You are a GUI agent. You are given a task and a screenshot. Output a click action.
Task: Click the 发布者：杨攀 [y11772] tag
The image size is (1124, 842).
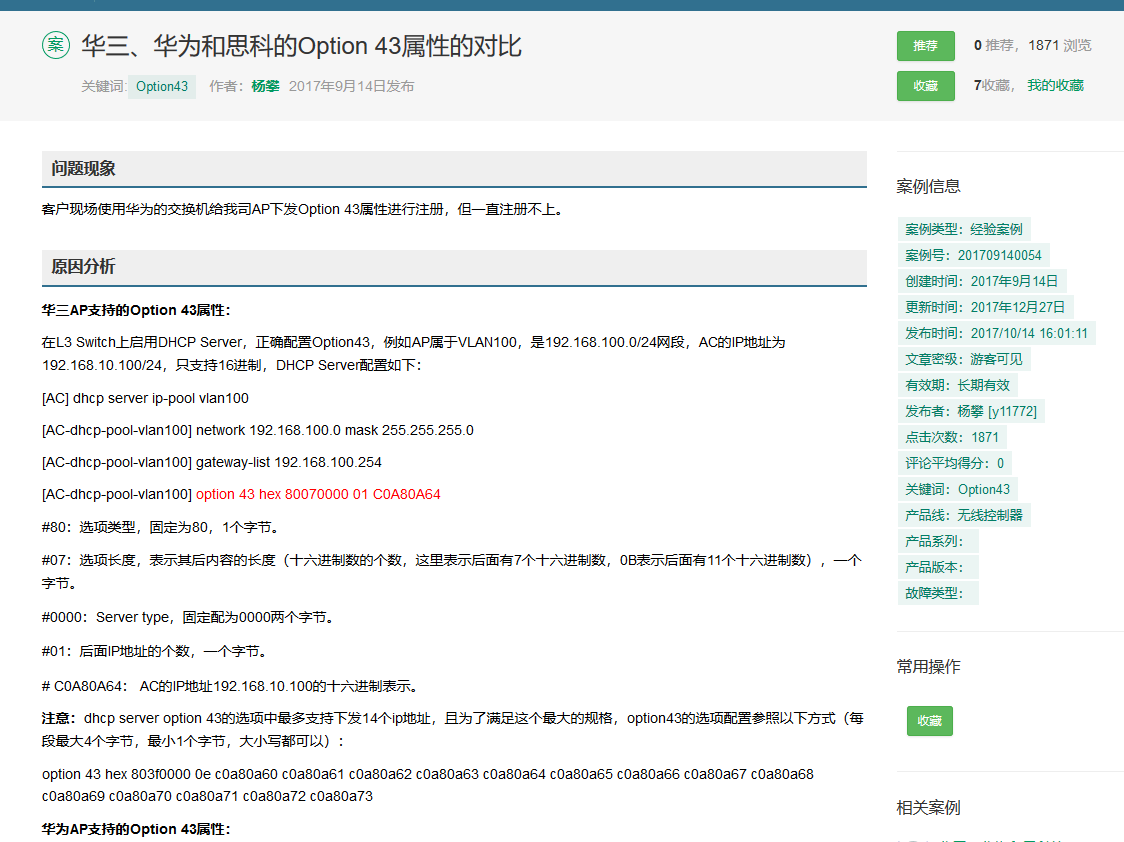[x=971, y=411]
